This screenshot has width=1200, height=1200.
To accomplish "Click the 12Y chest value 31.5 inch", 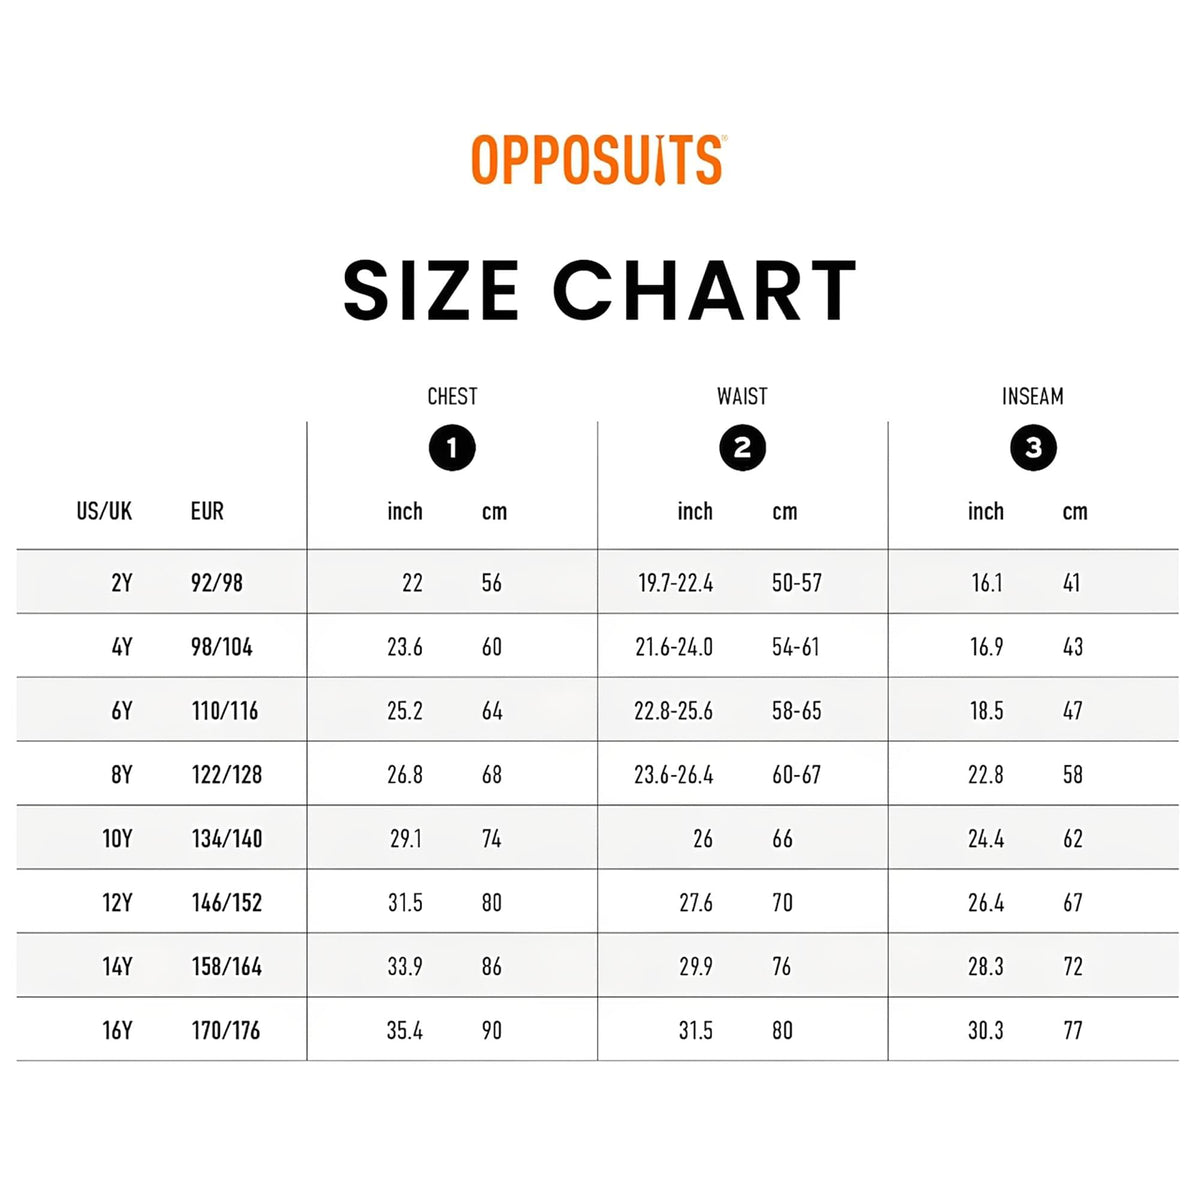I will [x=405, y=903].
